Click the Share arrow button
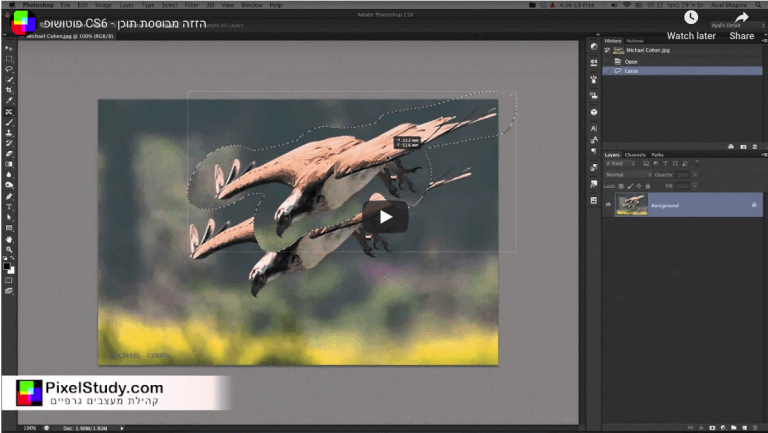Image resolution: width=768 pixels, height=433 pixels. pyautogui.click(x=742, y=18)
